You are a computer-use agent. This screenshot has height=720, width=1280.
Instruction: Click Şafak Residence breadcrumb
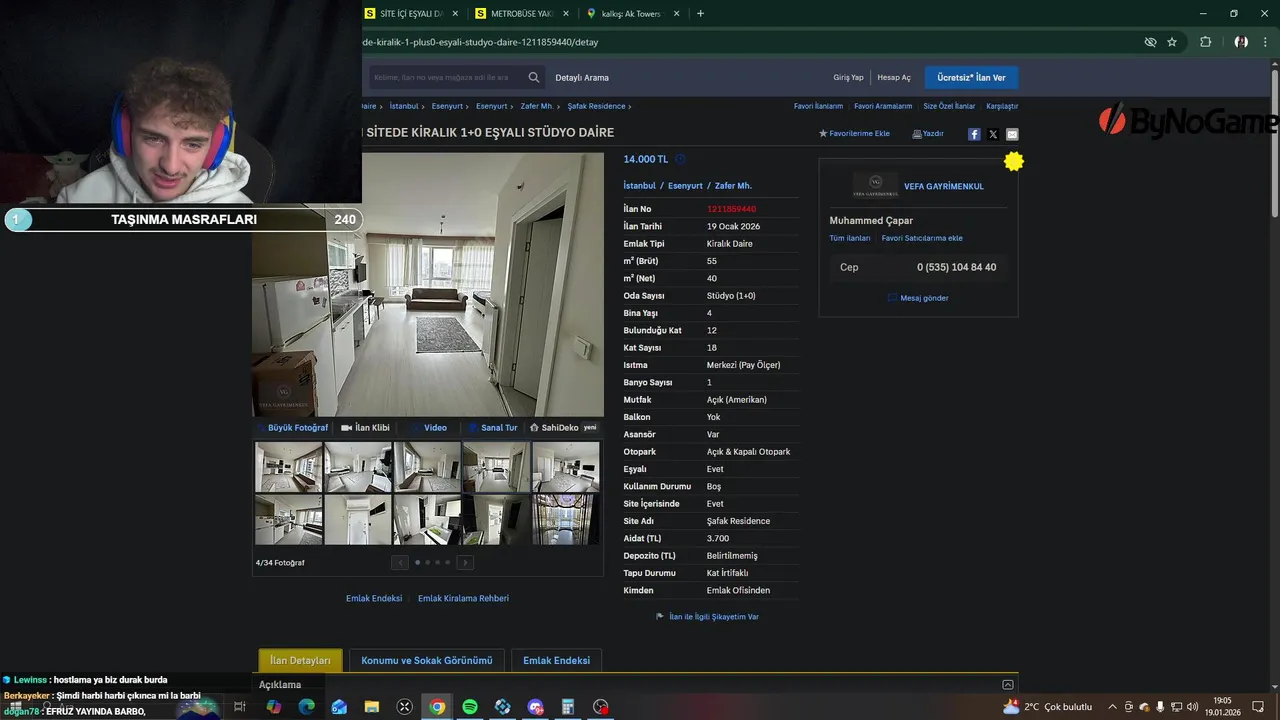596,106
